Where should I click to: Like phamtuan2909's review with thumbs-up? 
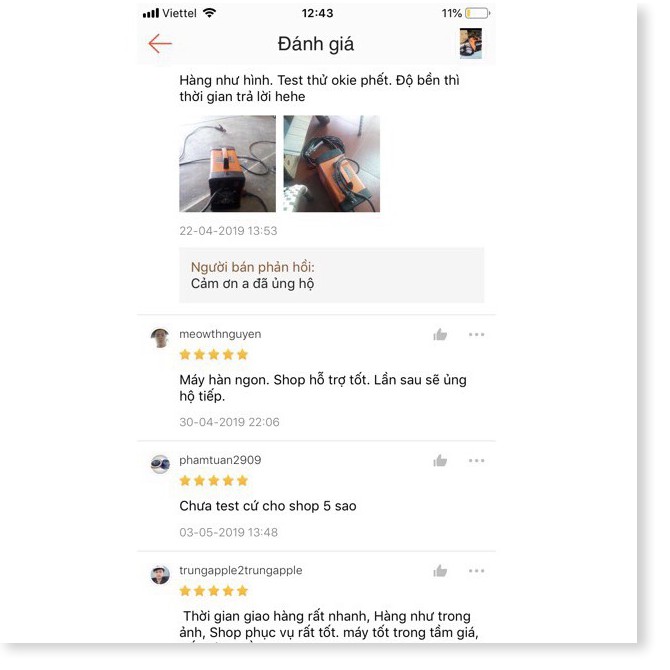pos(440,461)
